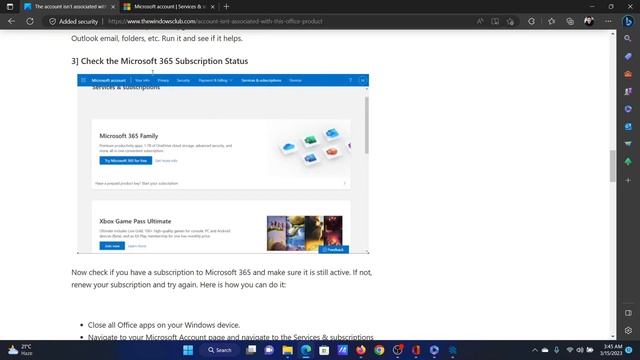640x360 pixels.
Task: Click the address bar URL
Action: (215, 21)
